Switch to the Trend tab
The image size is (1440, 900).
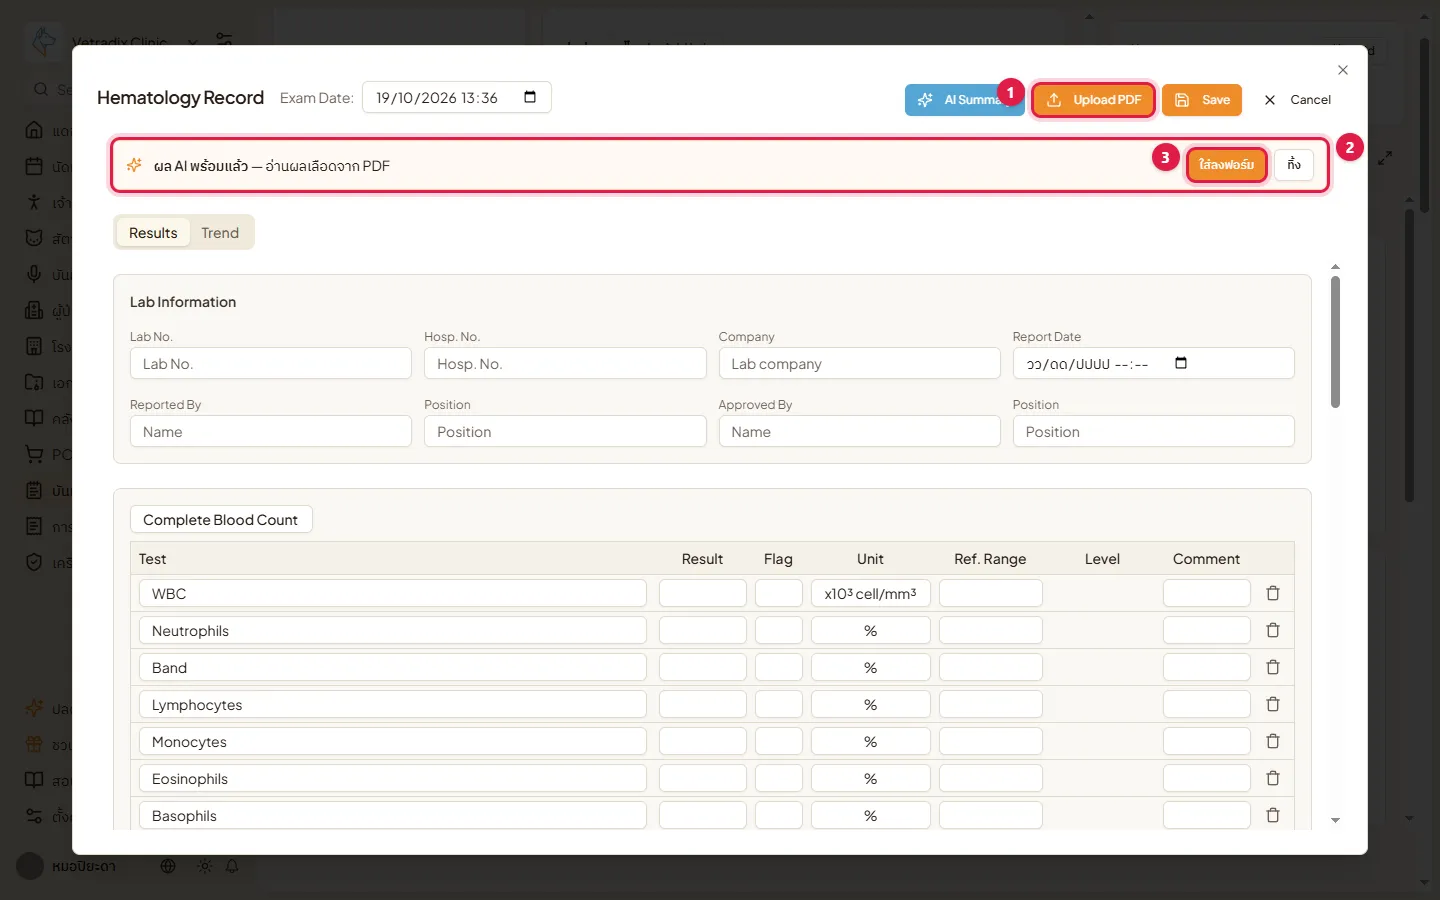[220, 233]
